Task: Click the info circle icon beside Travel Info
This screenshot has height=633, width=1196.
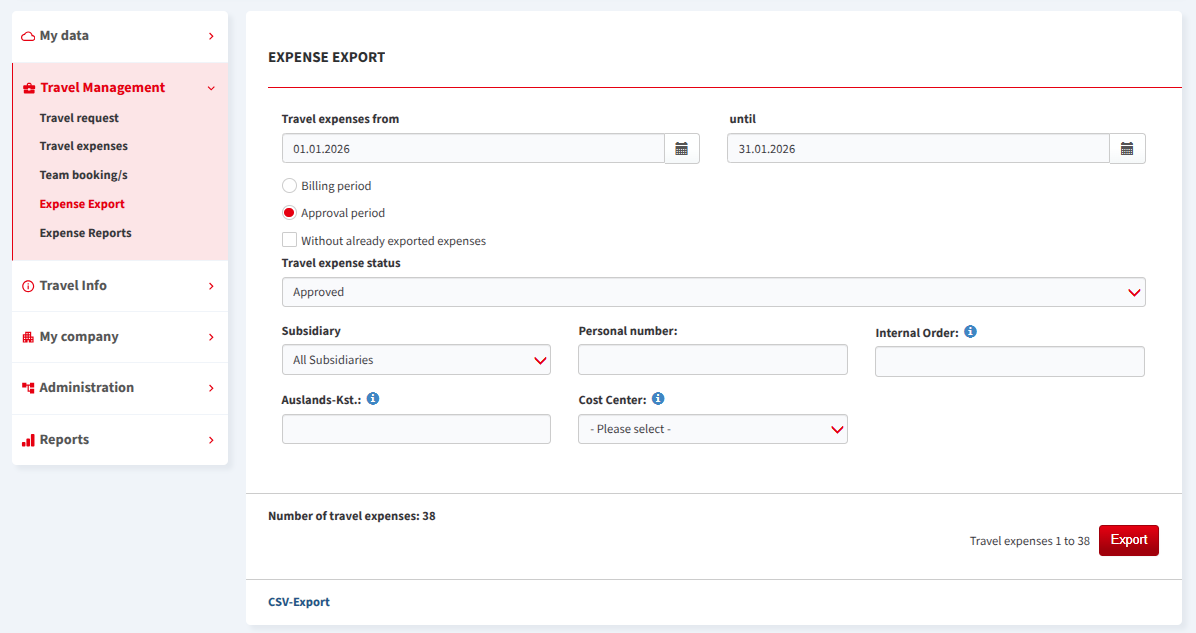Action: (x=27, y=286)
